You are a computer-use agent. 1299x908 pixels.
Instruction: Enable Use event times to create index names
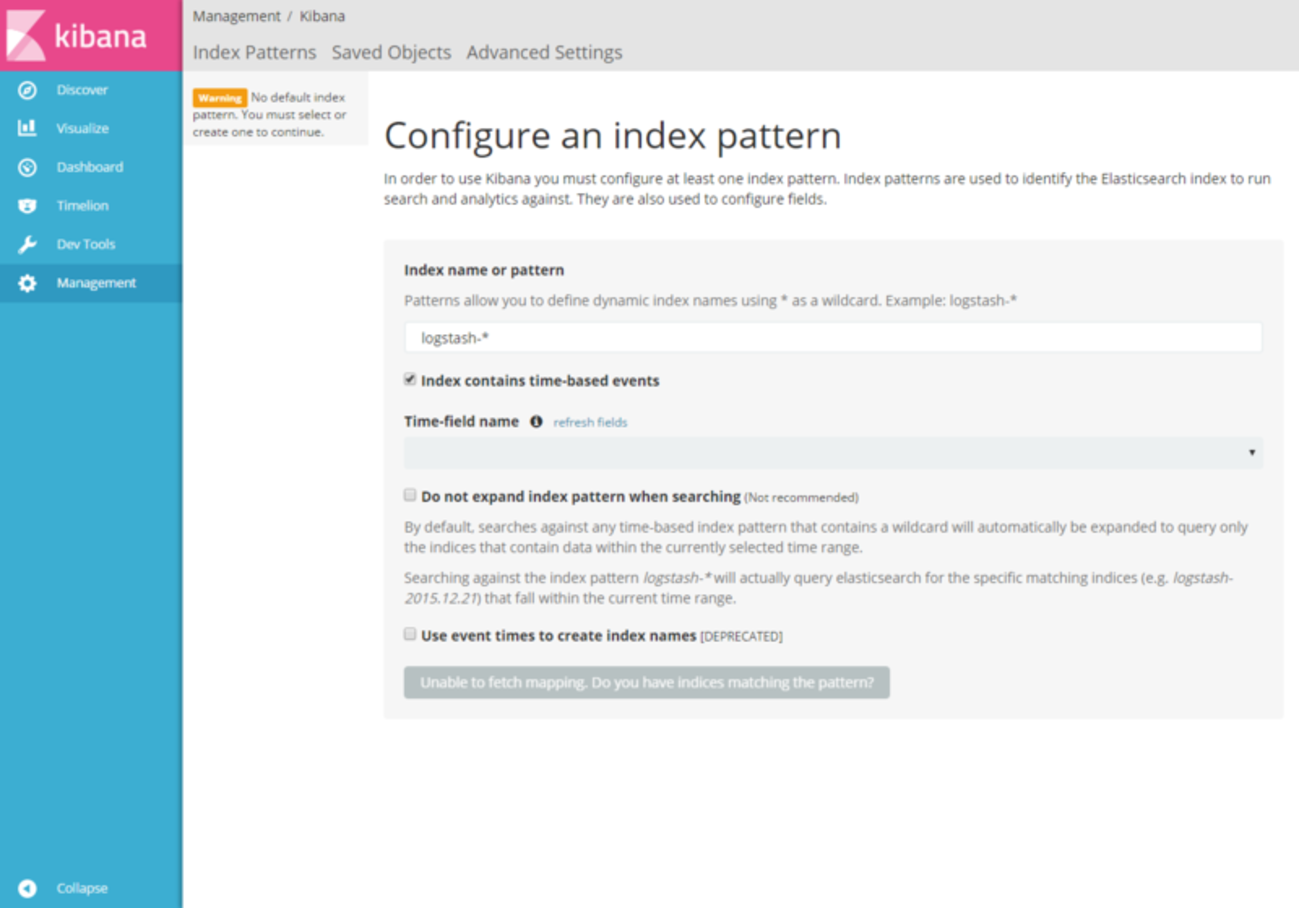410,634
